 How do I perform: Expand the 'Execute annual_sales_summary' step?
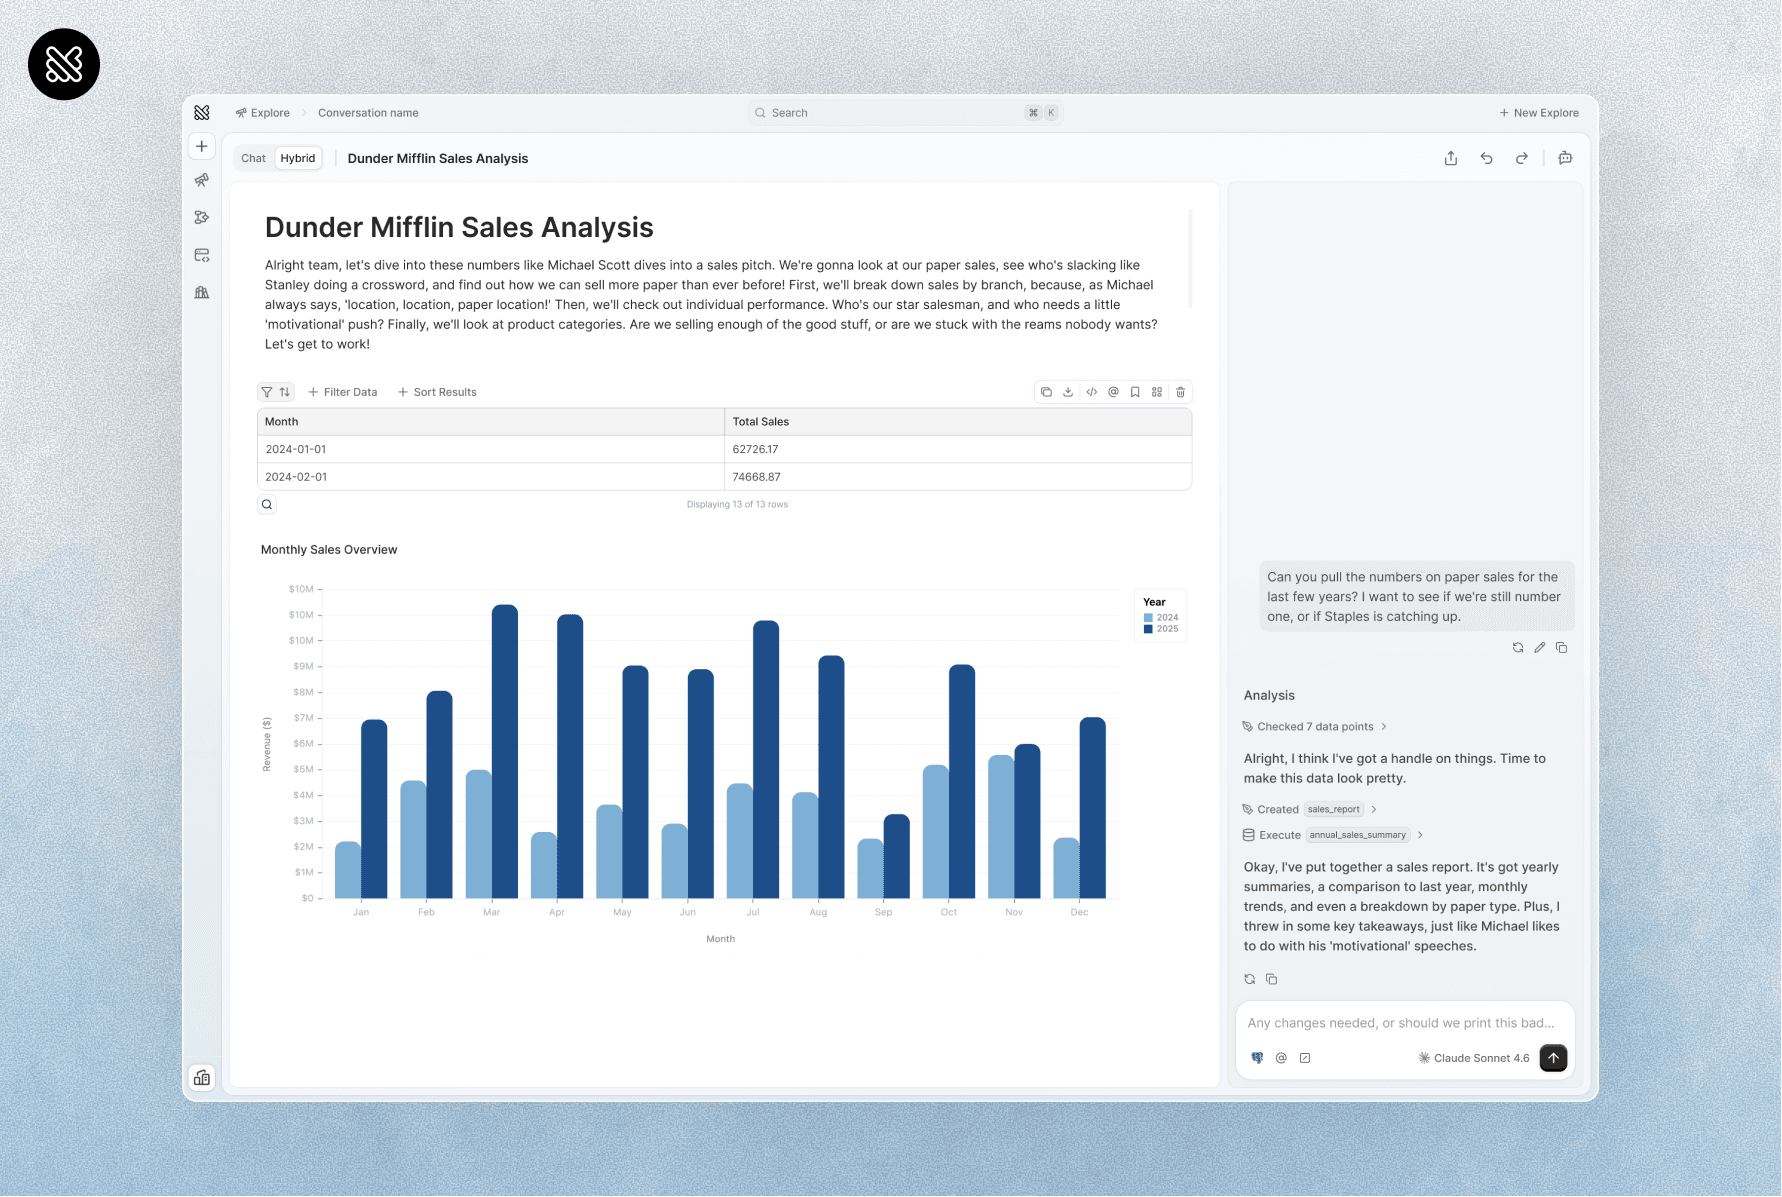1333,835
